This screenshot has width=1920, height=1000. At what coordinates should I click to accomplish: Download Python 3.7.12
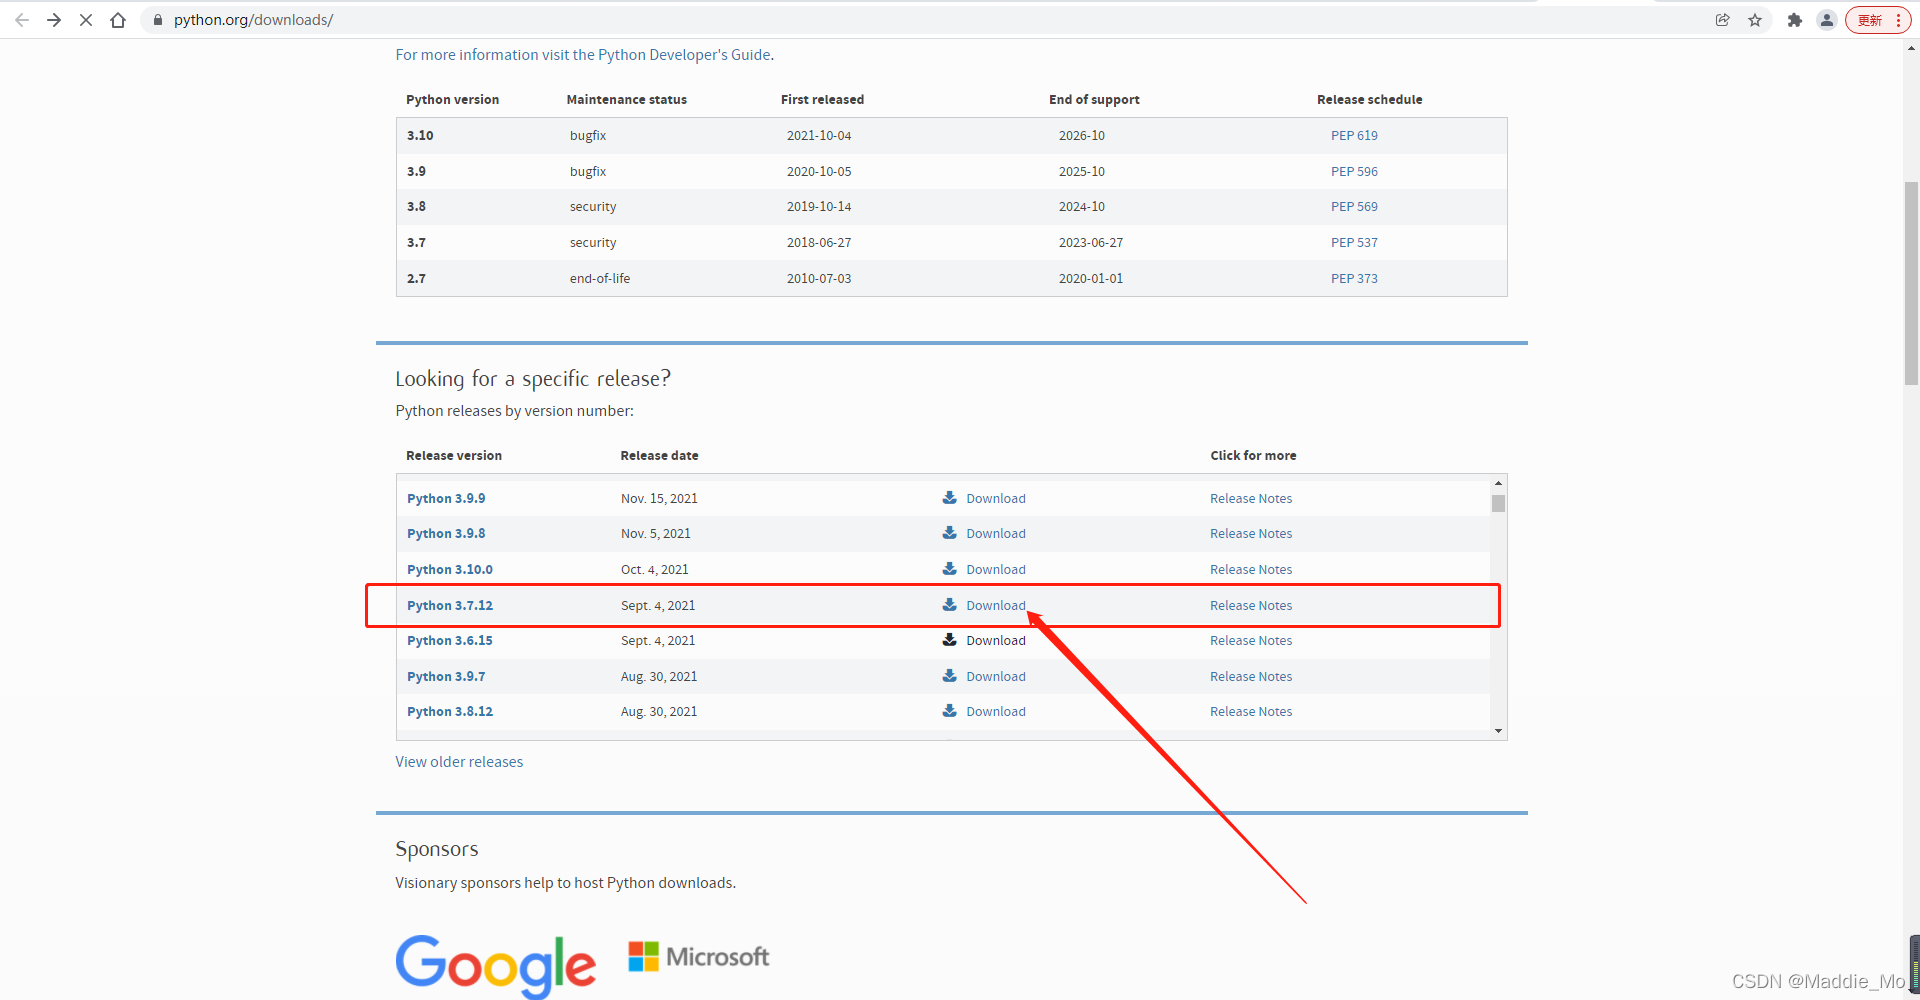click(996, 605)
